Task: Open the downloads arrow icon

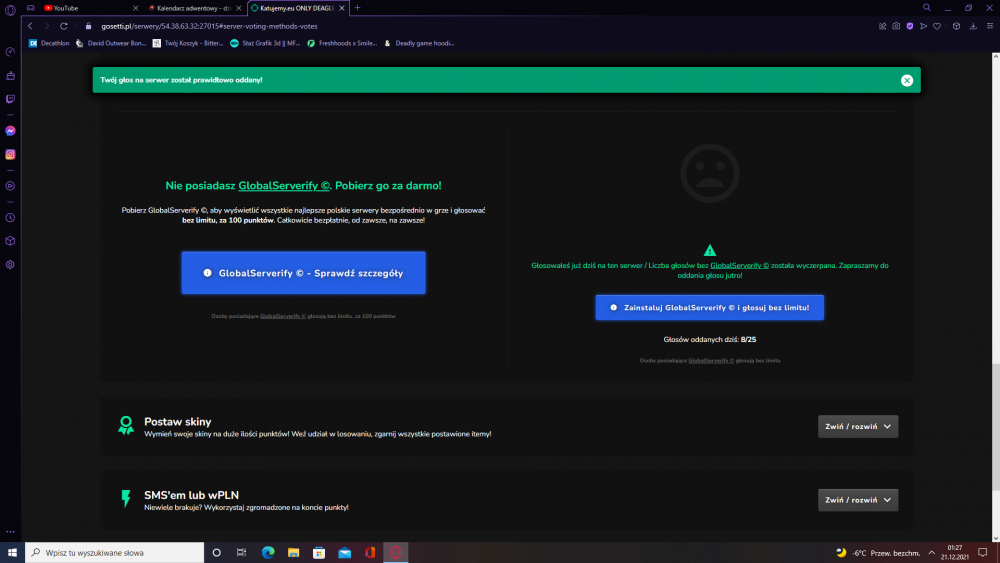Action: pos(973,26)
